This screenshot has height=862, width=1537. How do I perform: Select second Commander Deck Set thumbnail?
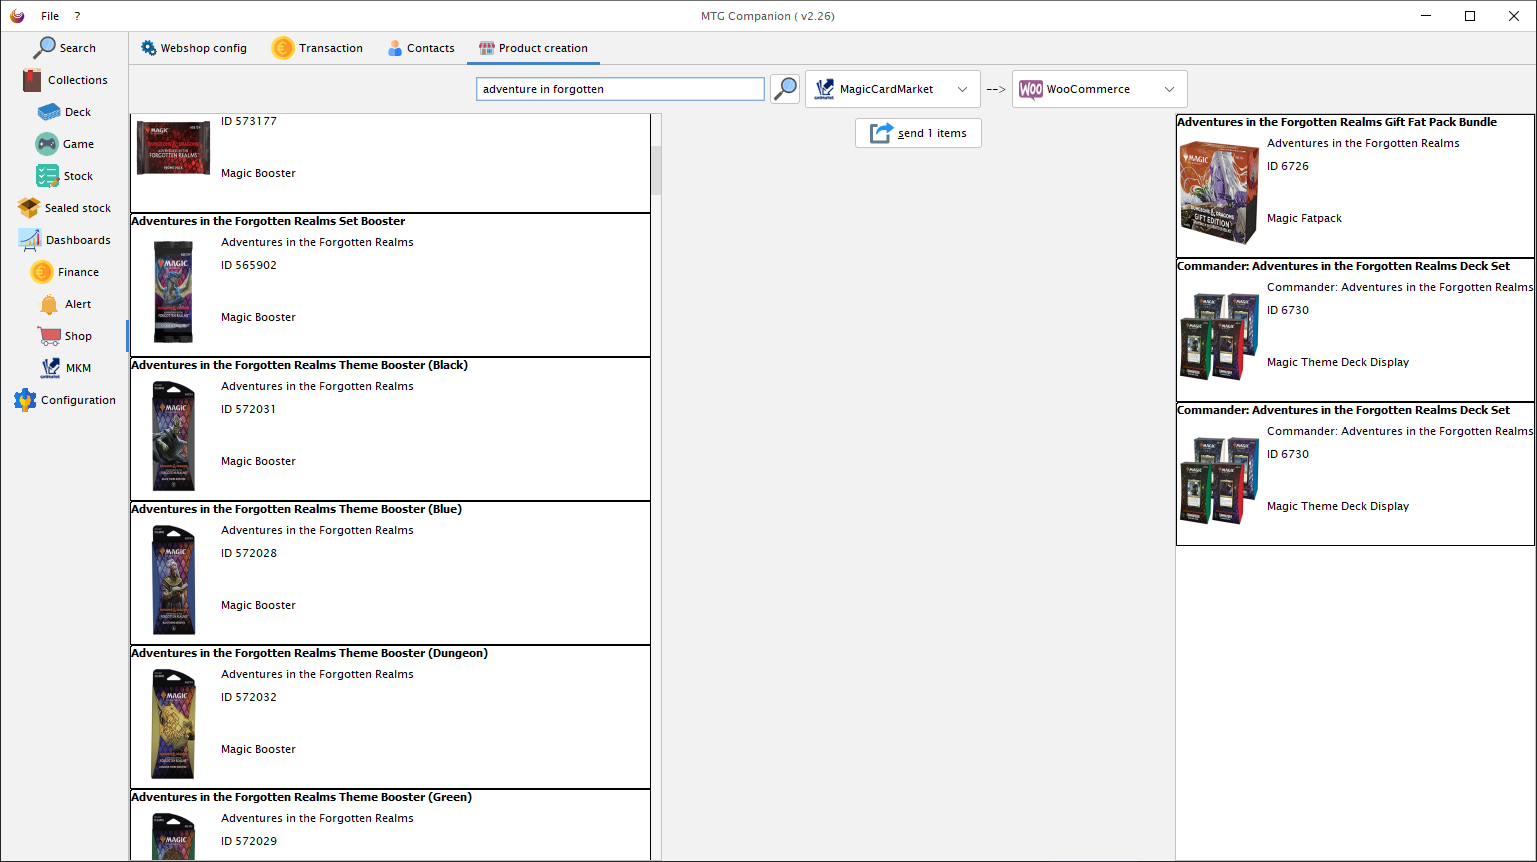pos(1219,481)
